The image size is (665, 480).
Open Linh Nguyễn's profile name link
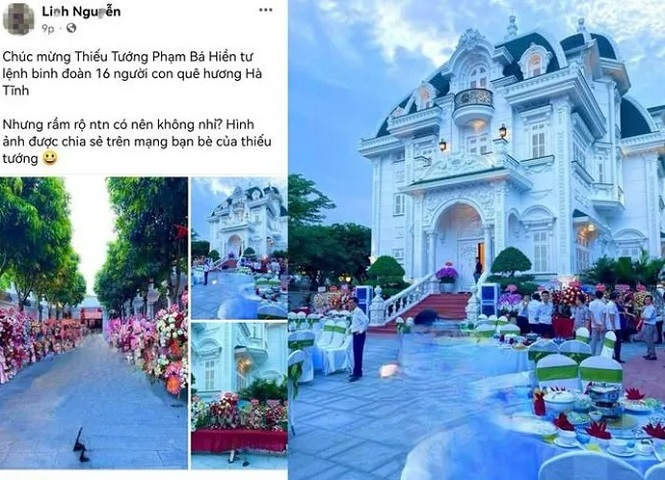[x=81, y=11]
